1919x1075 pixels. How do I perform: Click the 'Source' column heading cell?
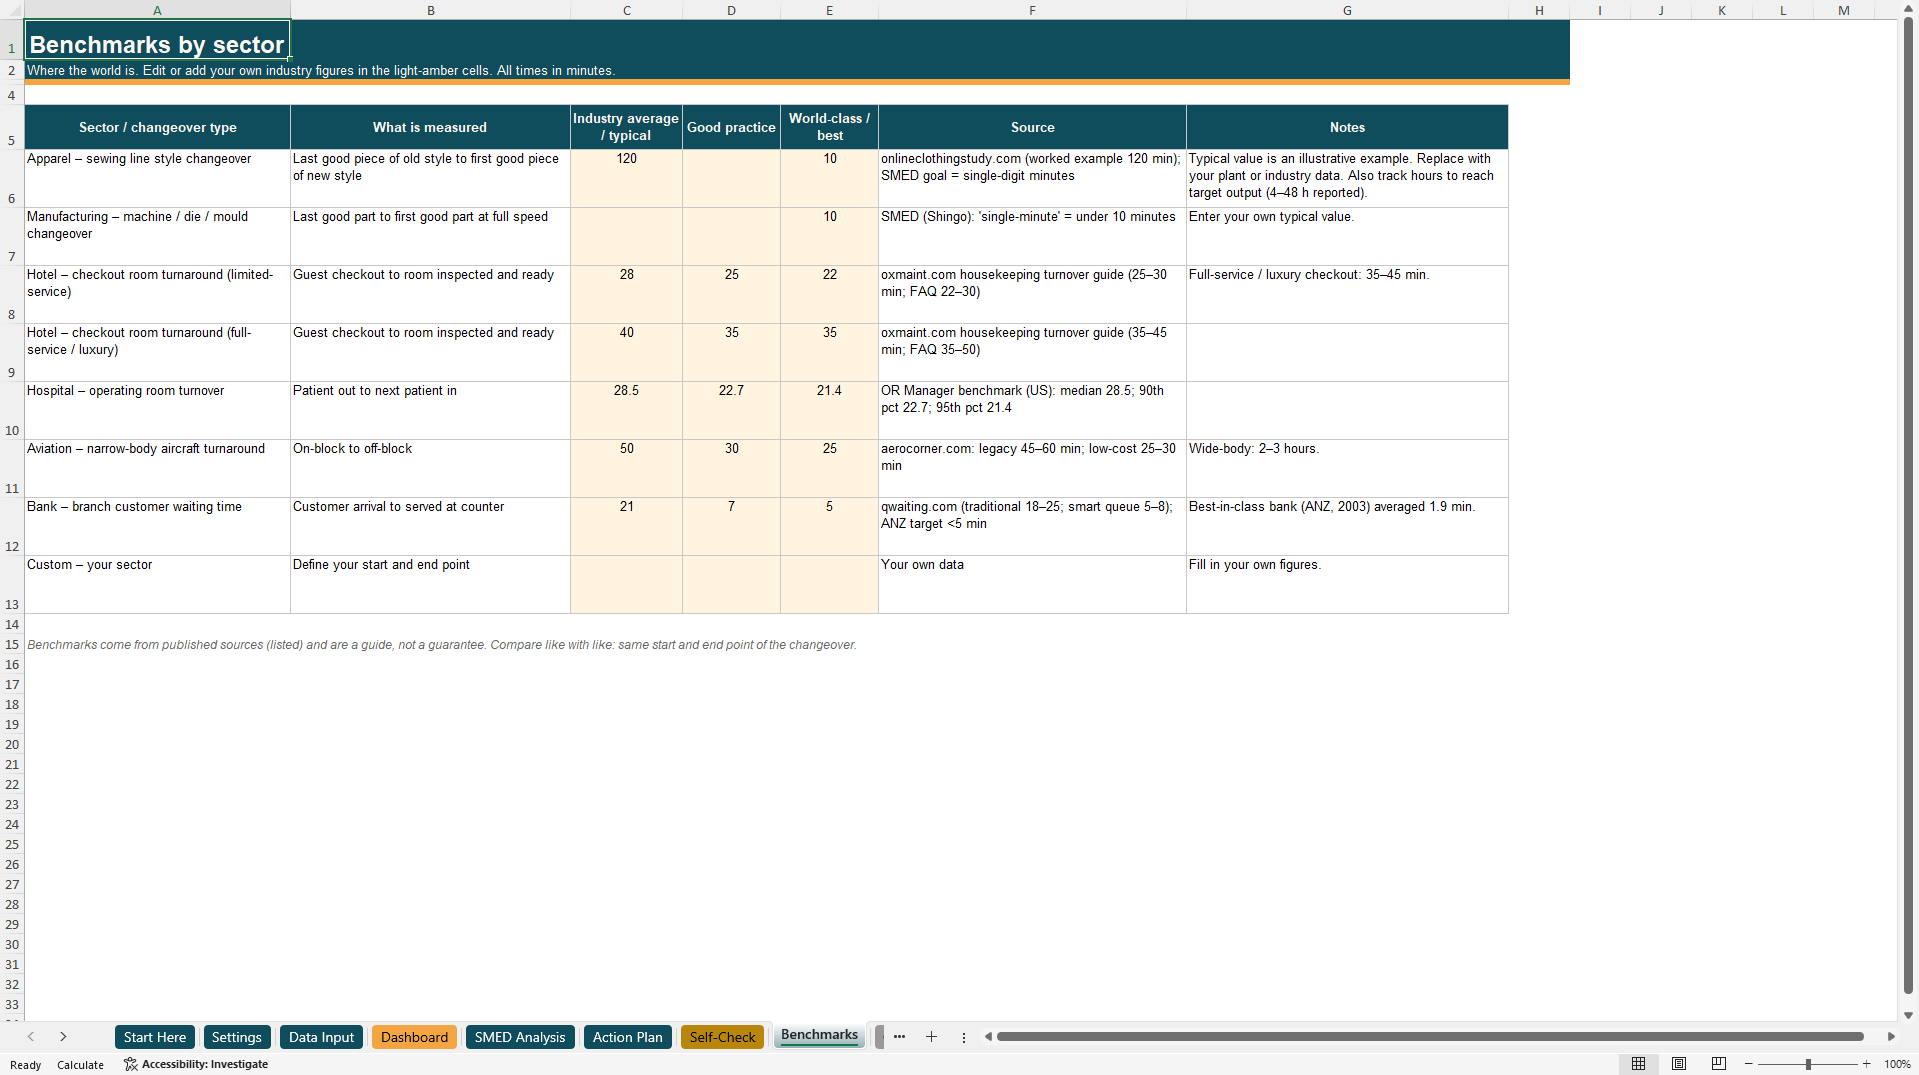pyautogui.click(x=1032, y=127)
